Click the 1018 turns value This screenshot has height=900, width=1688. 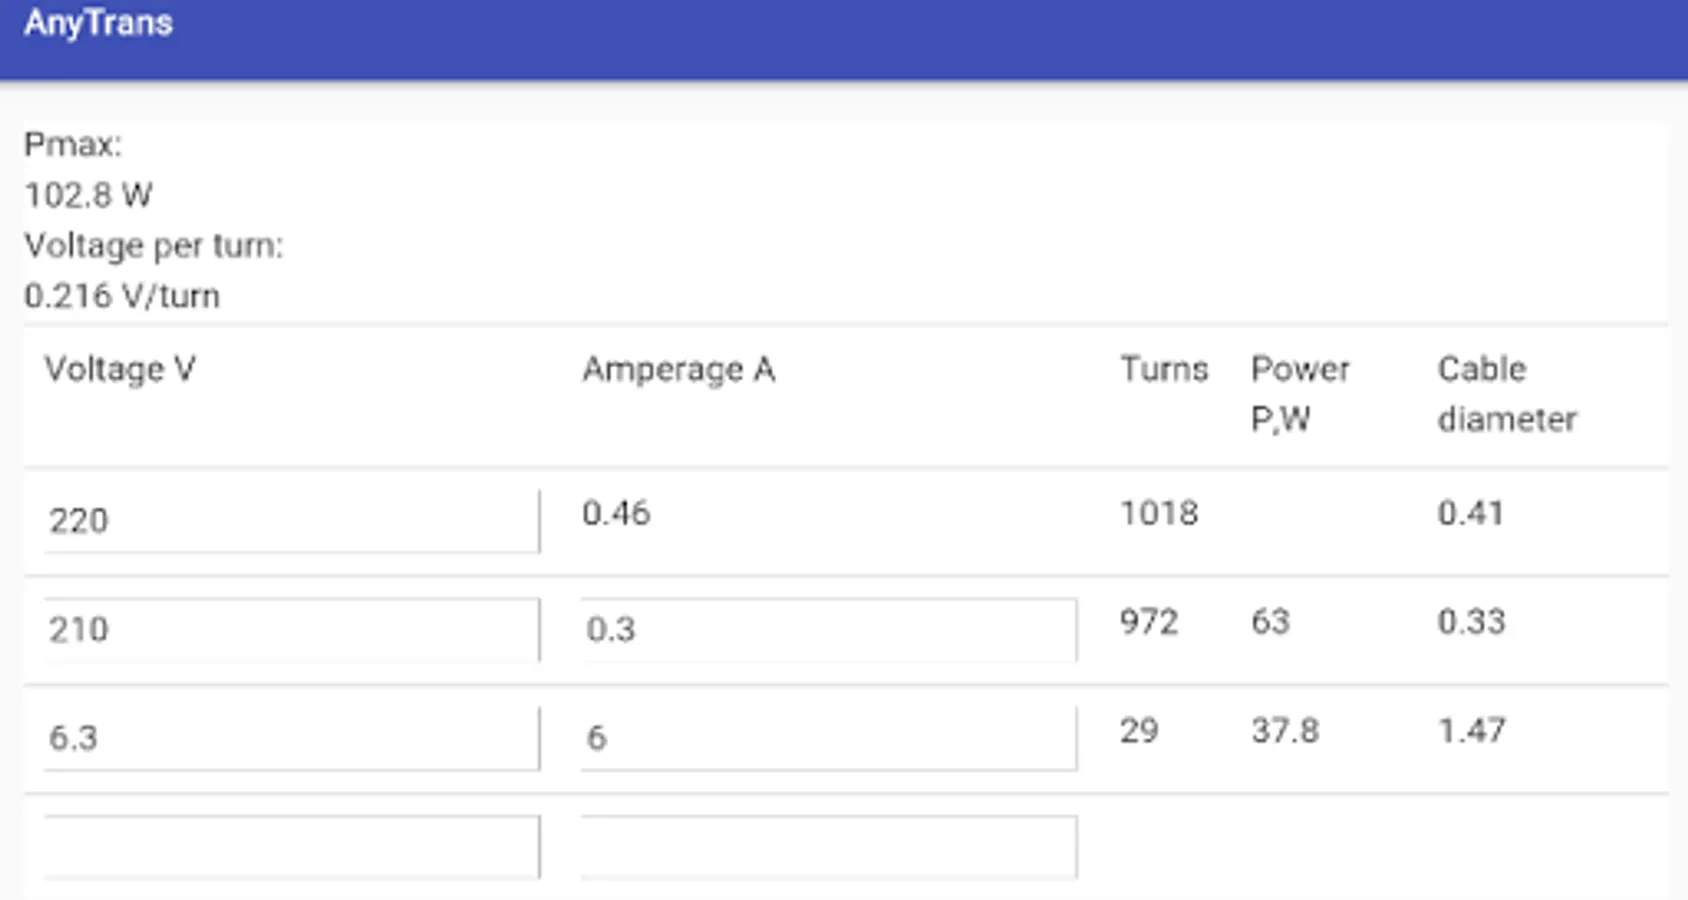(x=1158, y=513)
